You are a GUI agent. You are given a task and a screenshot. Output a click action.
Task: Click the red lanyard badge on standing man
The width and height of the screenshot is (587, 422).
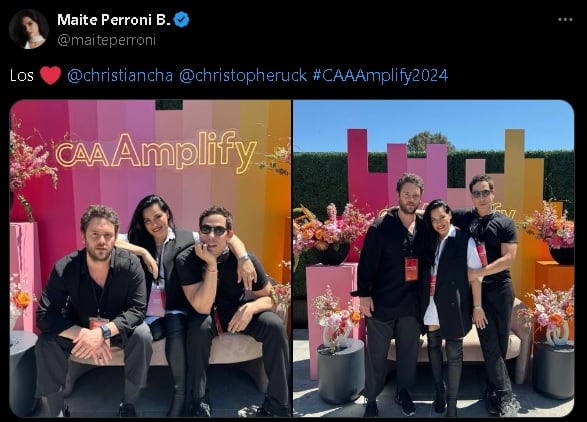411,269
